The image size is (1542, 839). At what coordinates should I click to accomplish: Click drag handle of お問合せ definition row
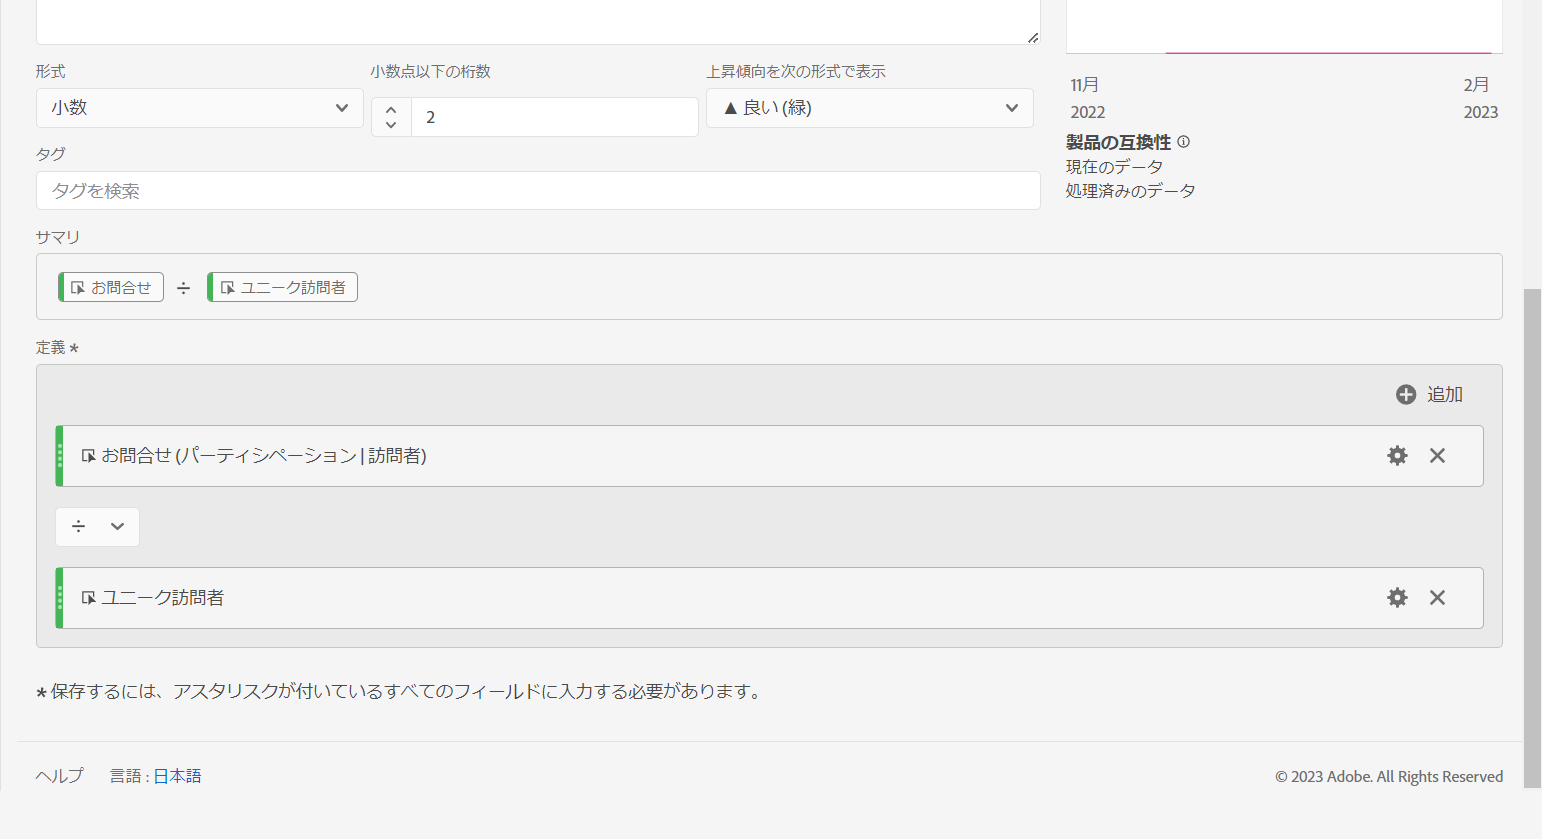pos(60,456)
